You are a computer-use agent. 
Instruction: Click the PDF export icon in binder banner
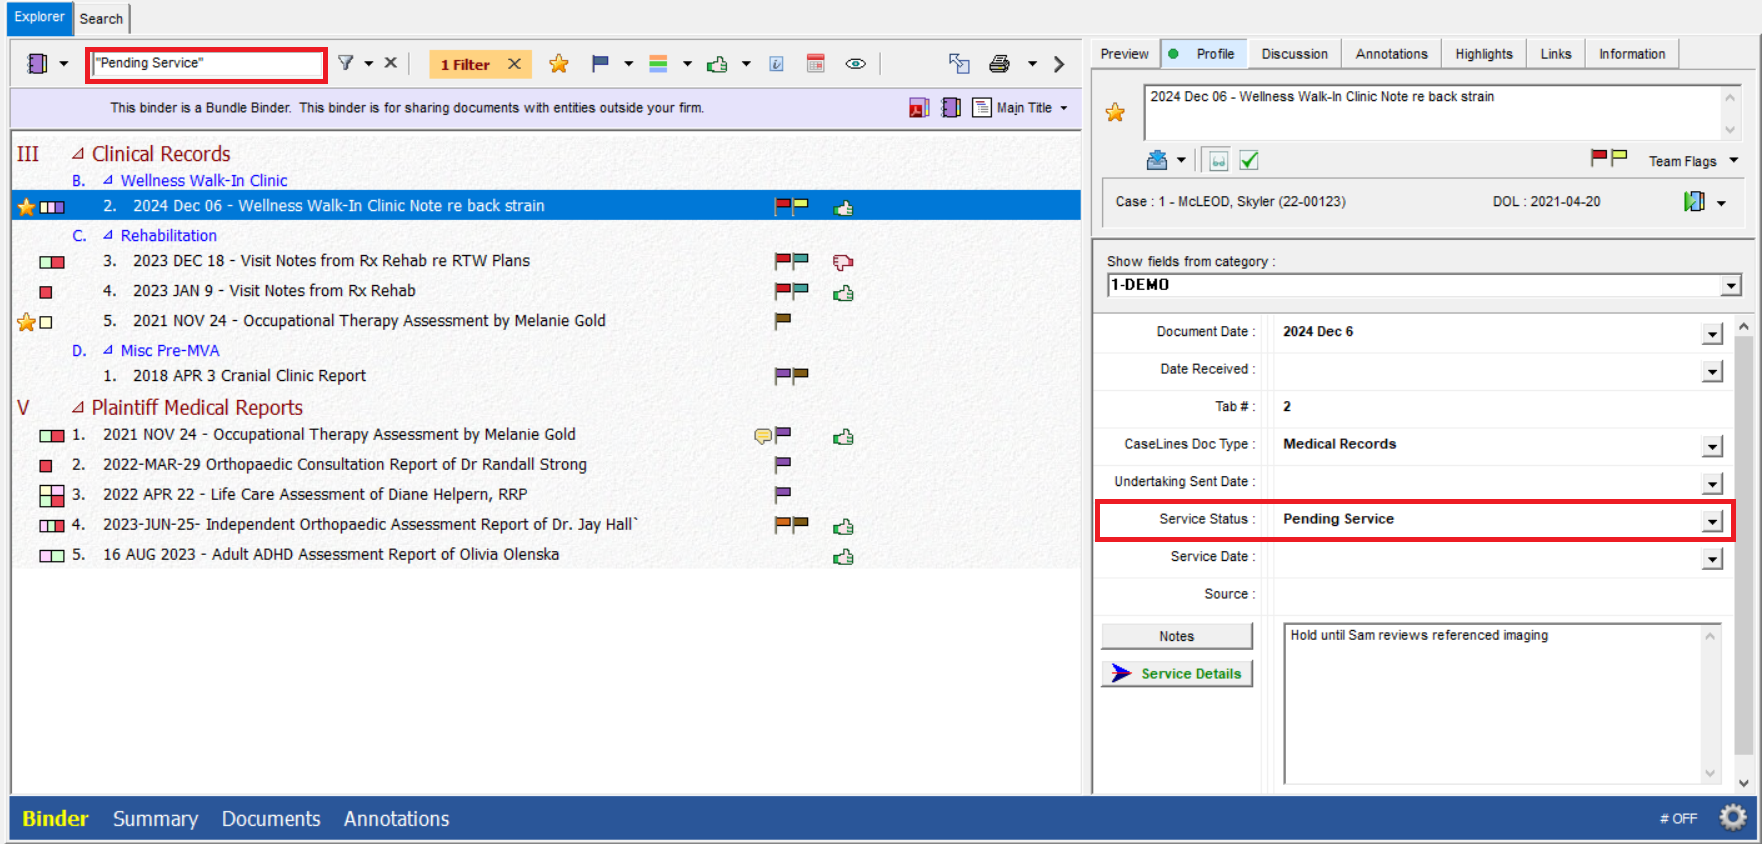(x=919, y=108)
